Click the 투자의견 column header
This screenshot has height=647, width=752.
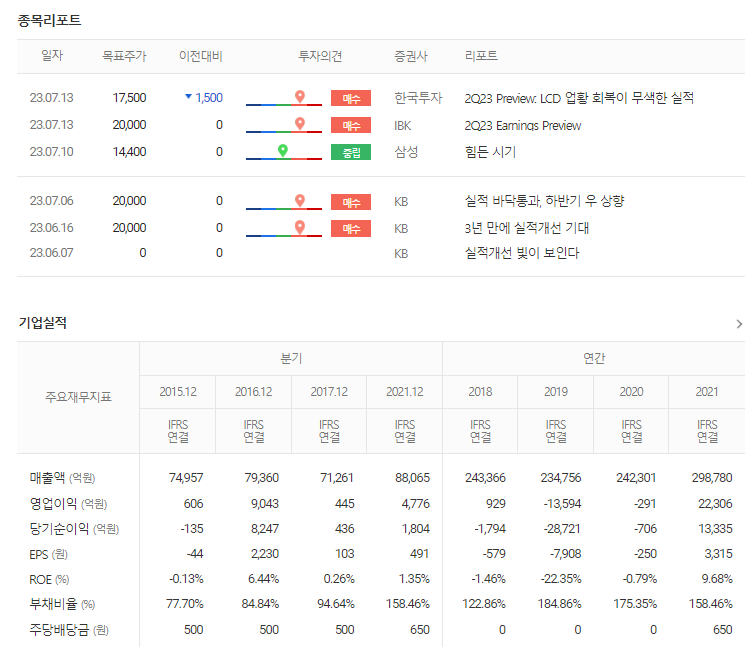tap(320, 56)
